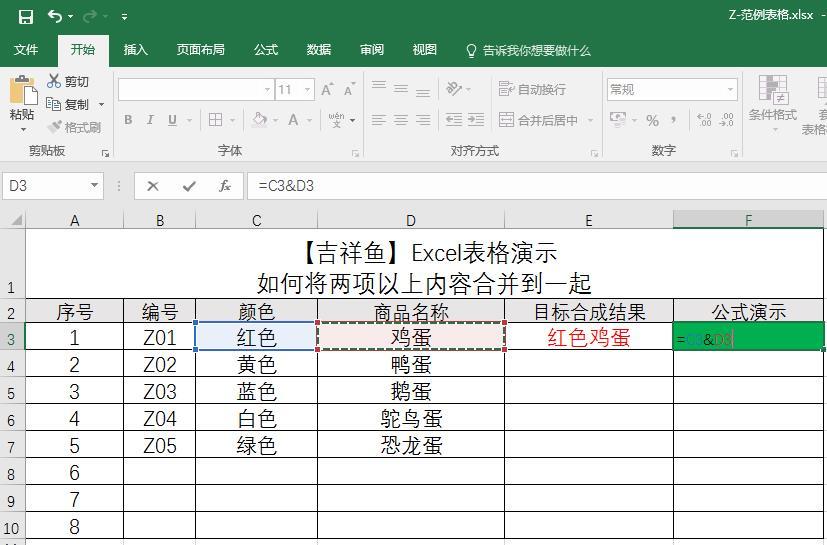The image size is (827, 545).
Task: Open the quick access toolbar customize arrow
Action: tap(124, 17)
